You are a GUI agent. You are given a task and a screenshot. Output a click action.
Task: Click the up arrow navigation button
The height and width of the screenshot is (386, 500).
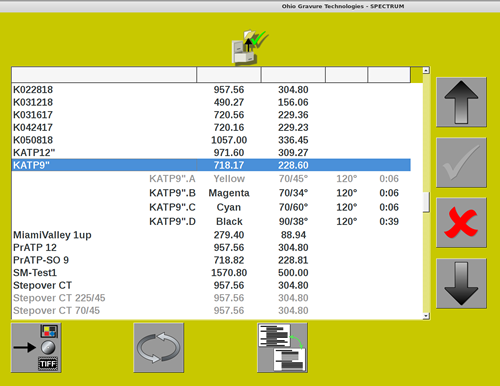(x=461, y=102)
